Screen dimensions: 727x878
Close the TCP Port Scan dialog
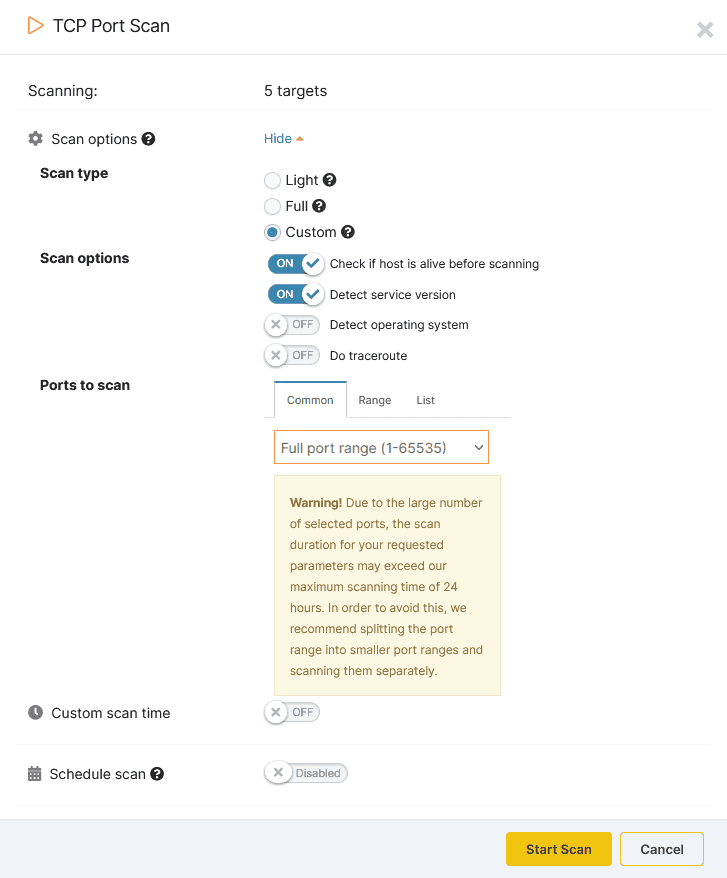point(704,29)
